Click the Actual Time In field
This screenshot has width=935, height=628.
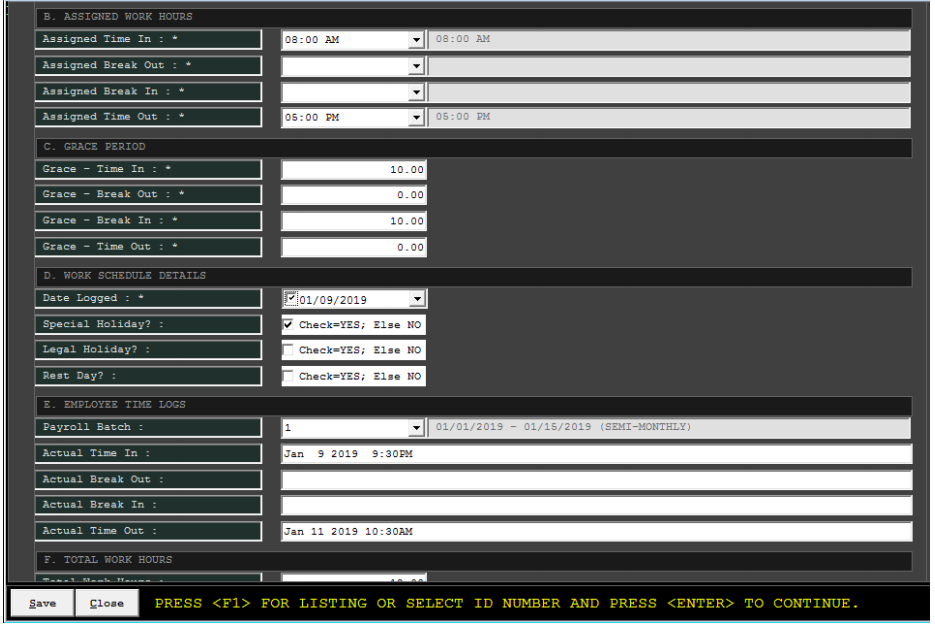(x=596, y=454)
